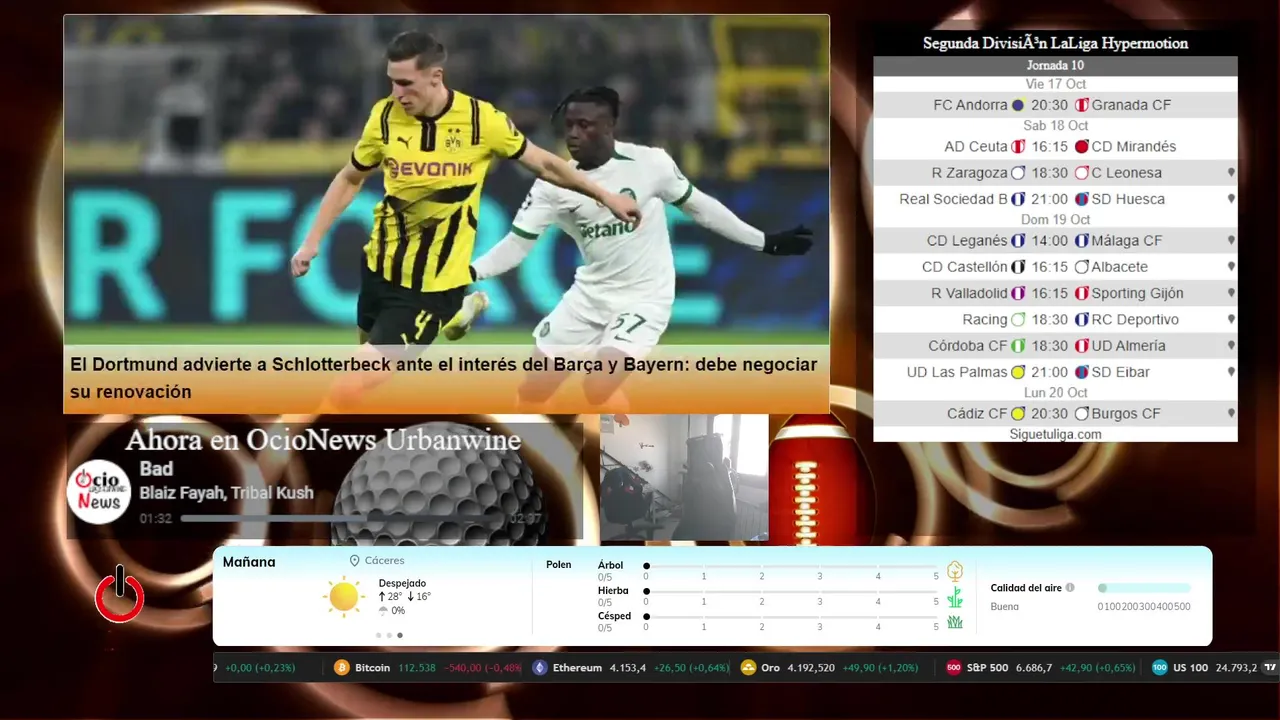Open venue pin on CD Leganés match row

tap(1231, 241)
